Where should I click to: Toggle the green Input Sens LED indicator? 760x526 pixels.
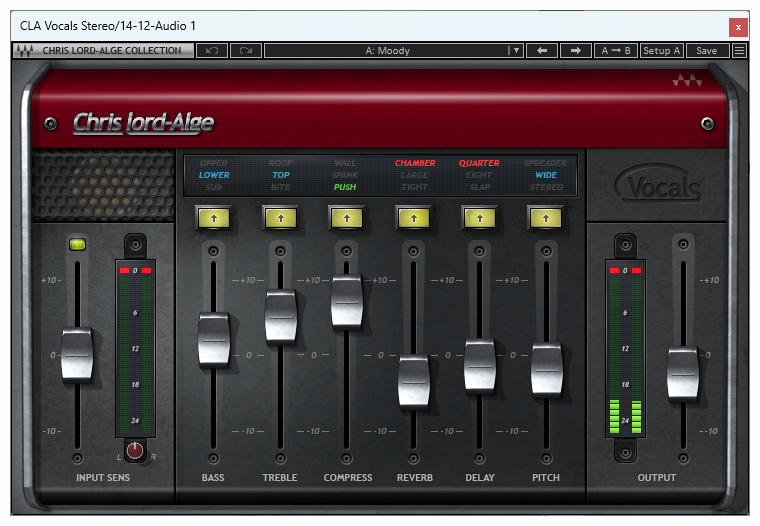click(x=78, y=244)
